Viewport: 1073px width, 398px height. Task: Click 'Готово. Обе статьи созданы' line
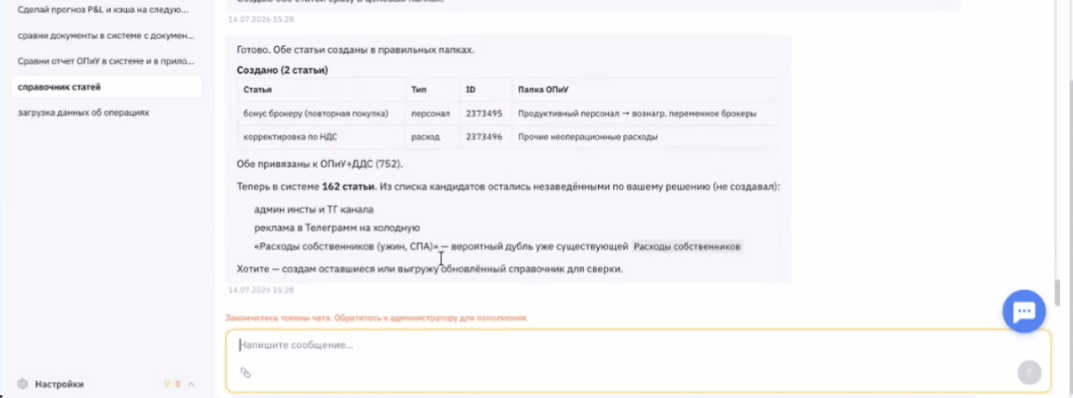(355, 50)
